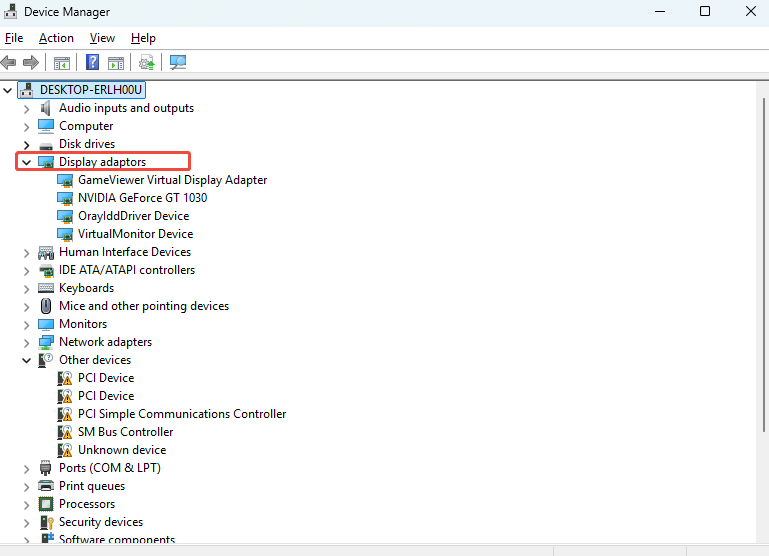Image resolution: width=769 pixels, height=556 pixels.
Task: Open the Action menu
Action: pos(56,38)
